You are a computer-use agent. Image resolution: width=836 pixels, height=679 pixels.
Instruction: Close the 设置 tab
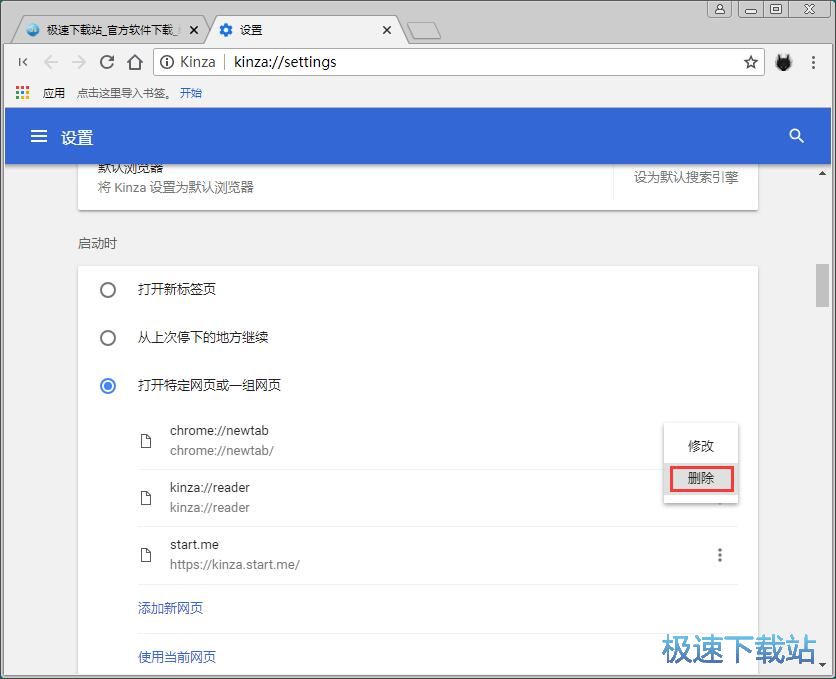click(x=387, y=30)
